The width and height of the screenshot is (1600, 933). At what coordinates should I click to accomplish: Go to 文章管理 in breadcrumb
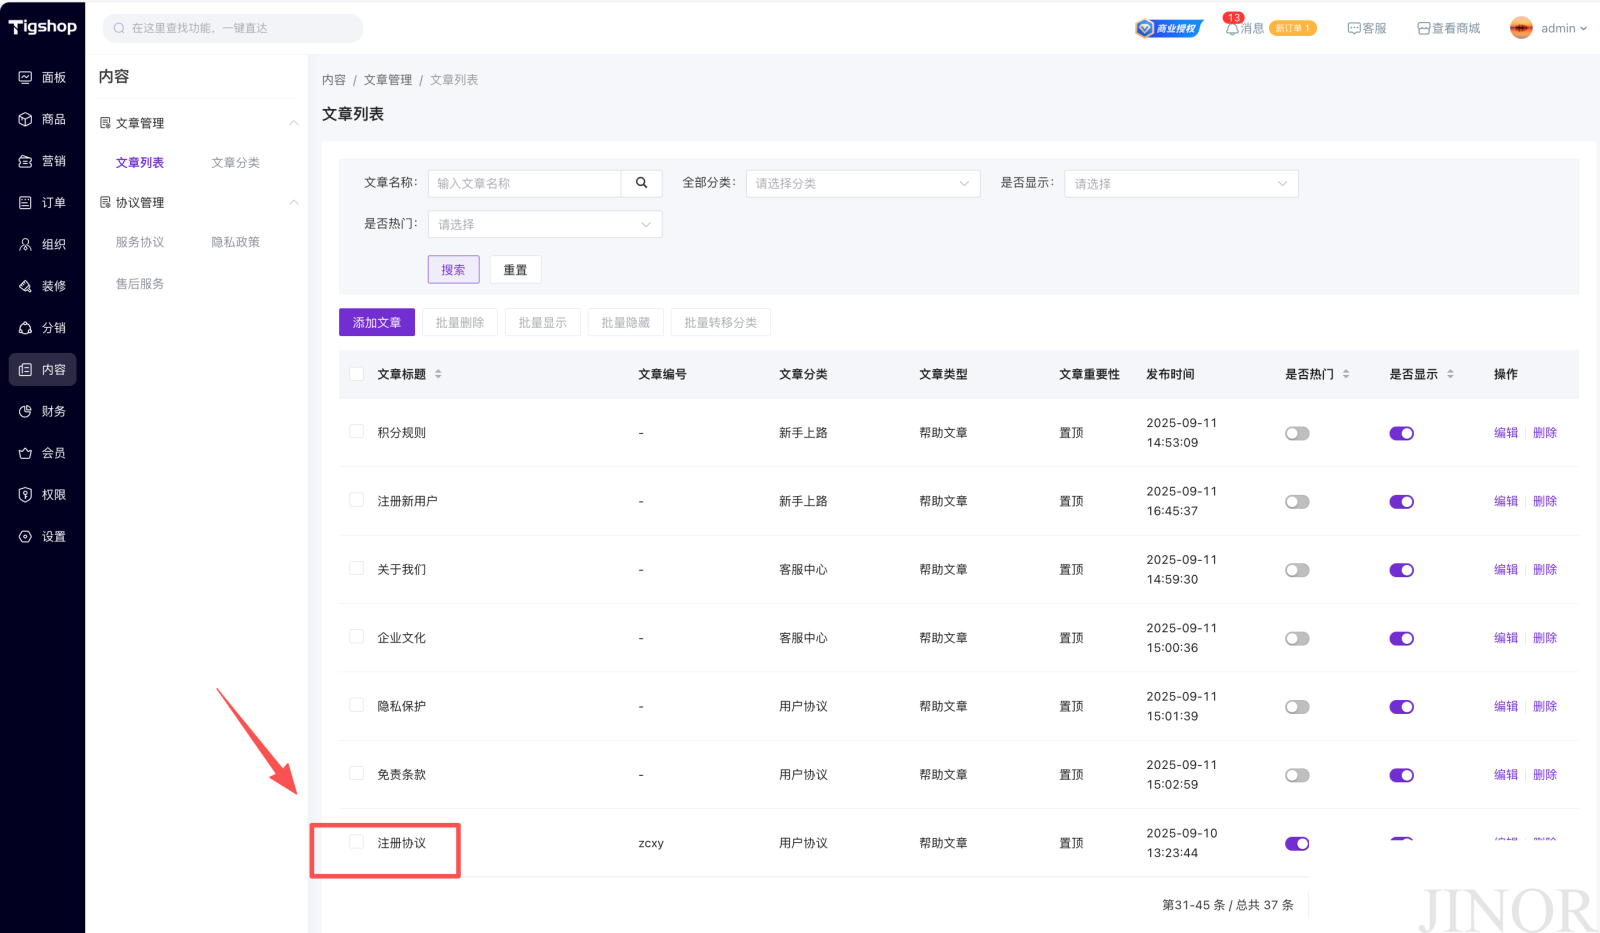(388, 80)
